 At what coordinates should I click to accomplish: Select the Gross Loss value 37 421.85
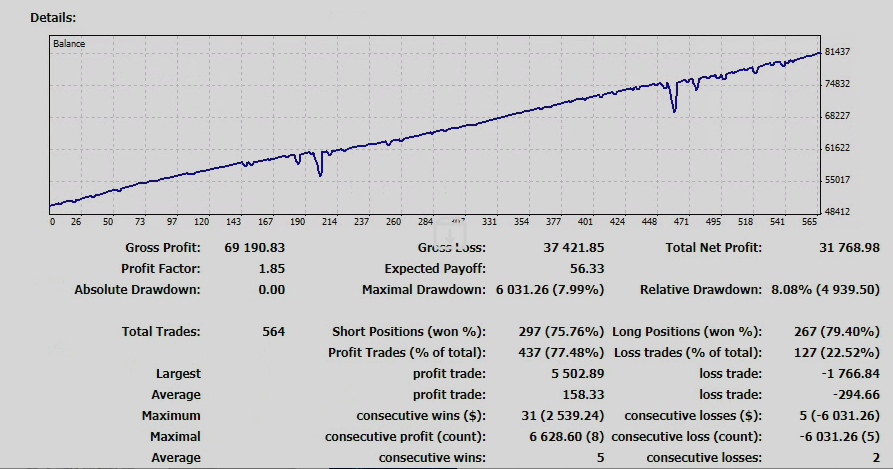574,248
